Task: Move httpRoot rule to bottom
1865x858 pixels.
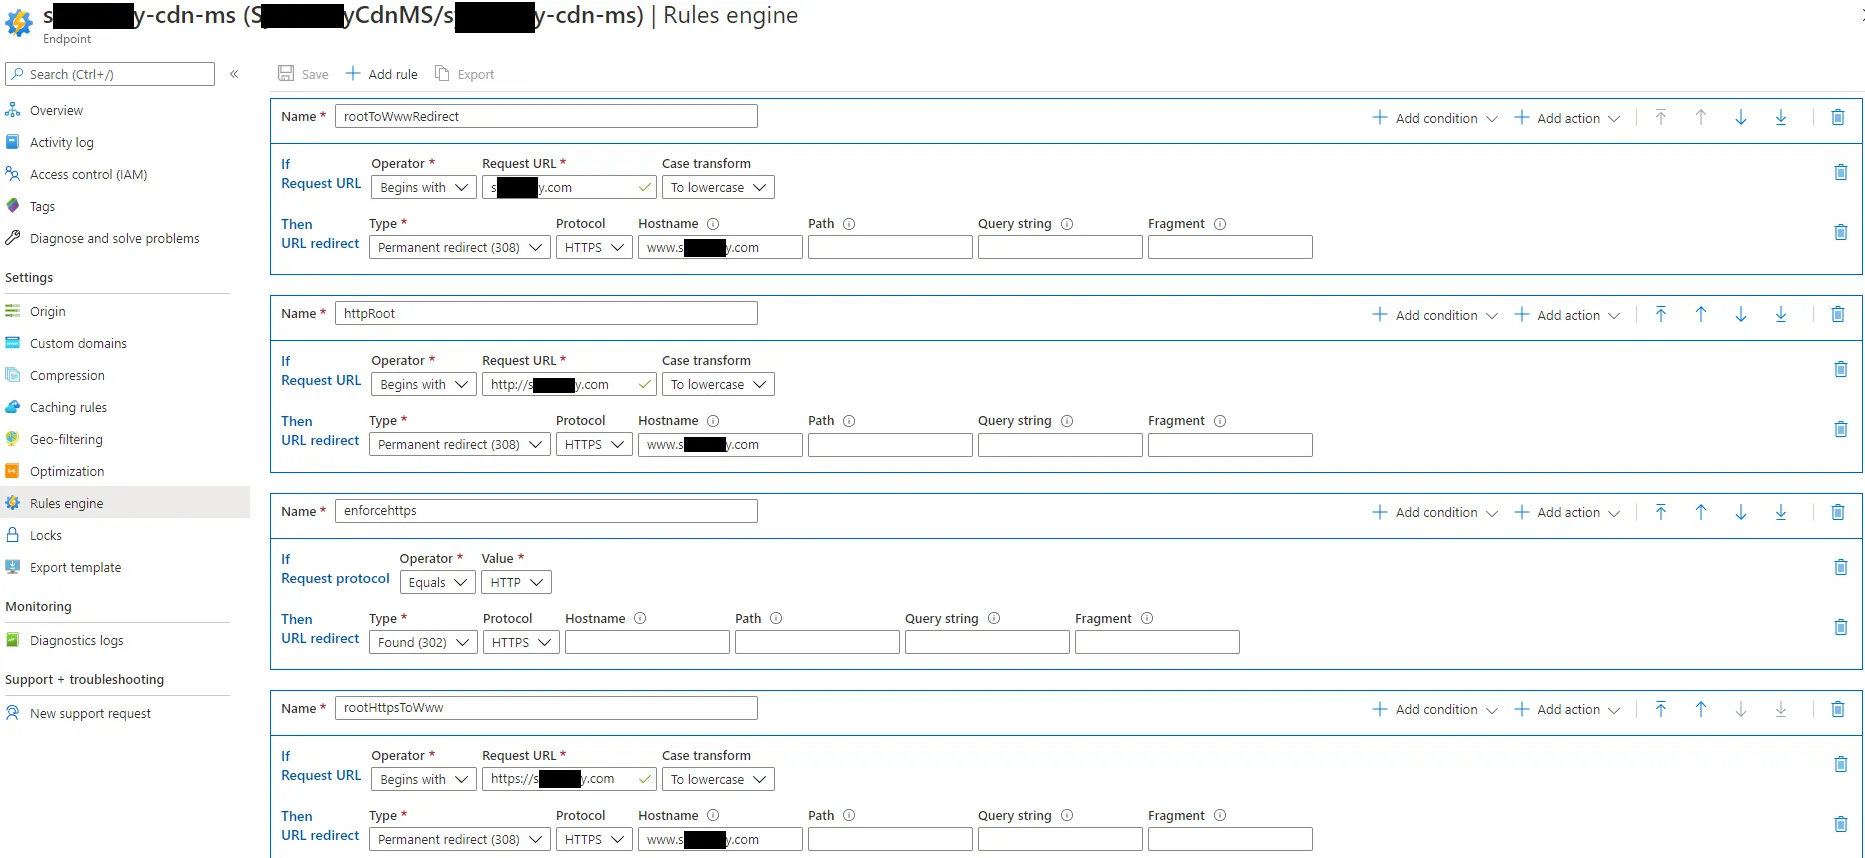Action: 1781,314
